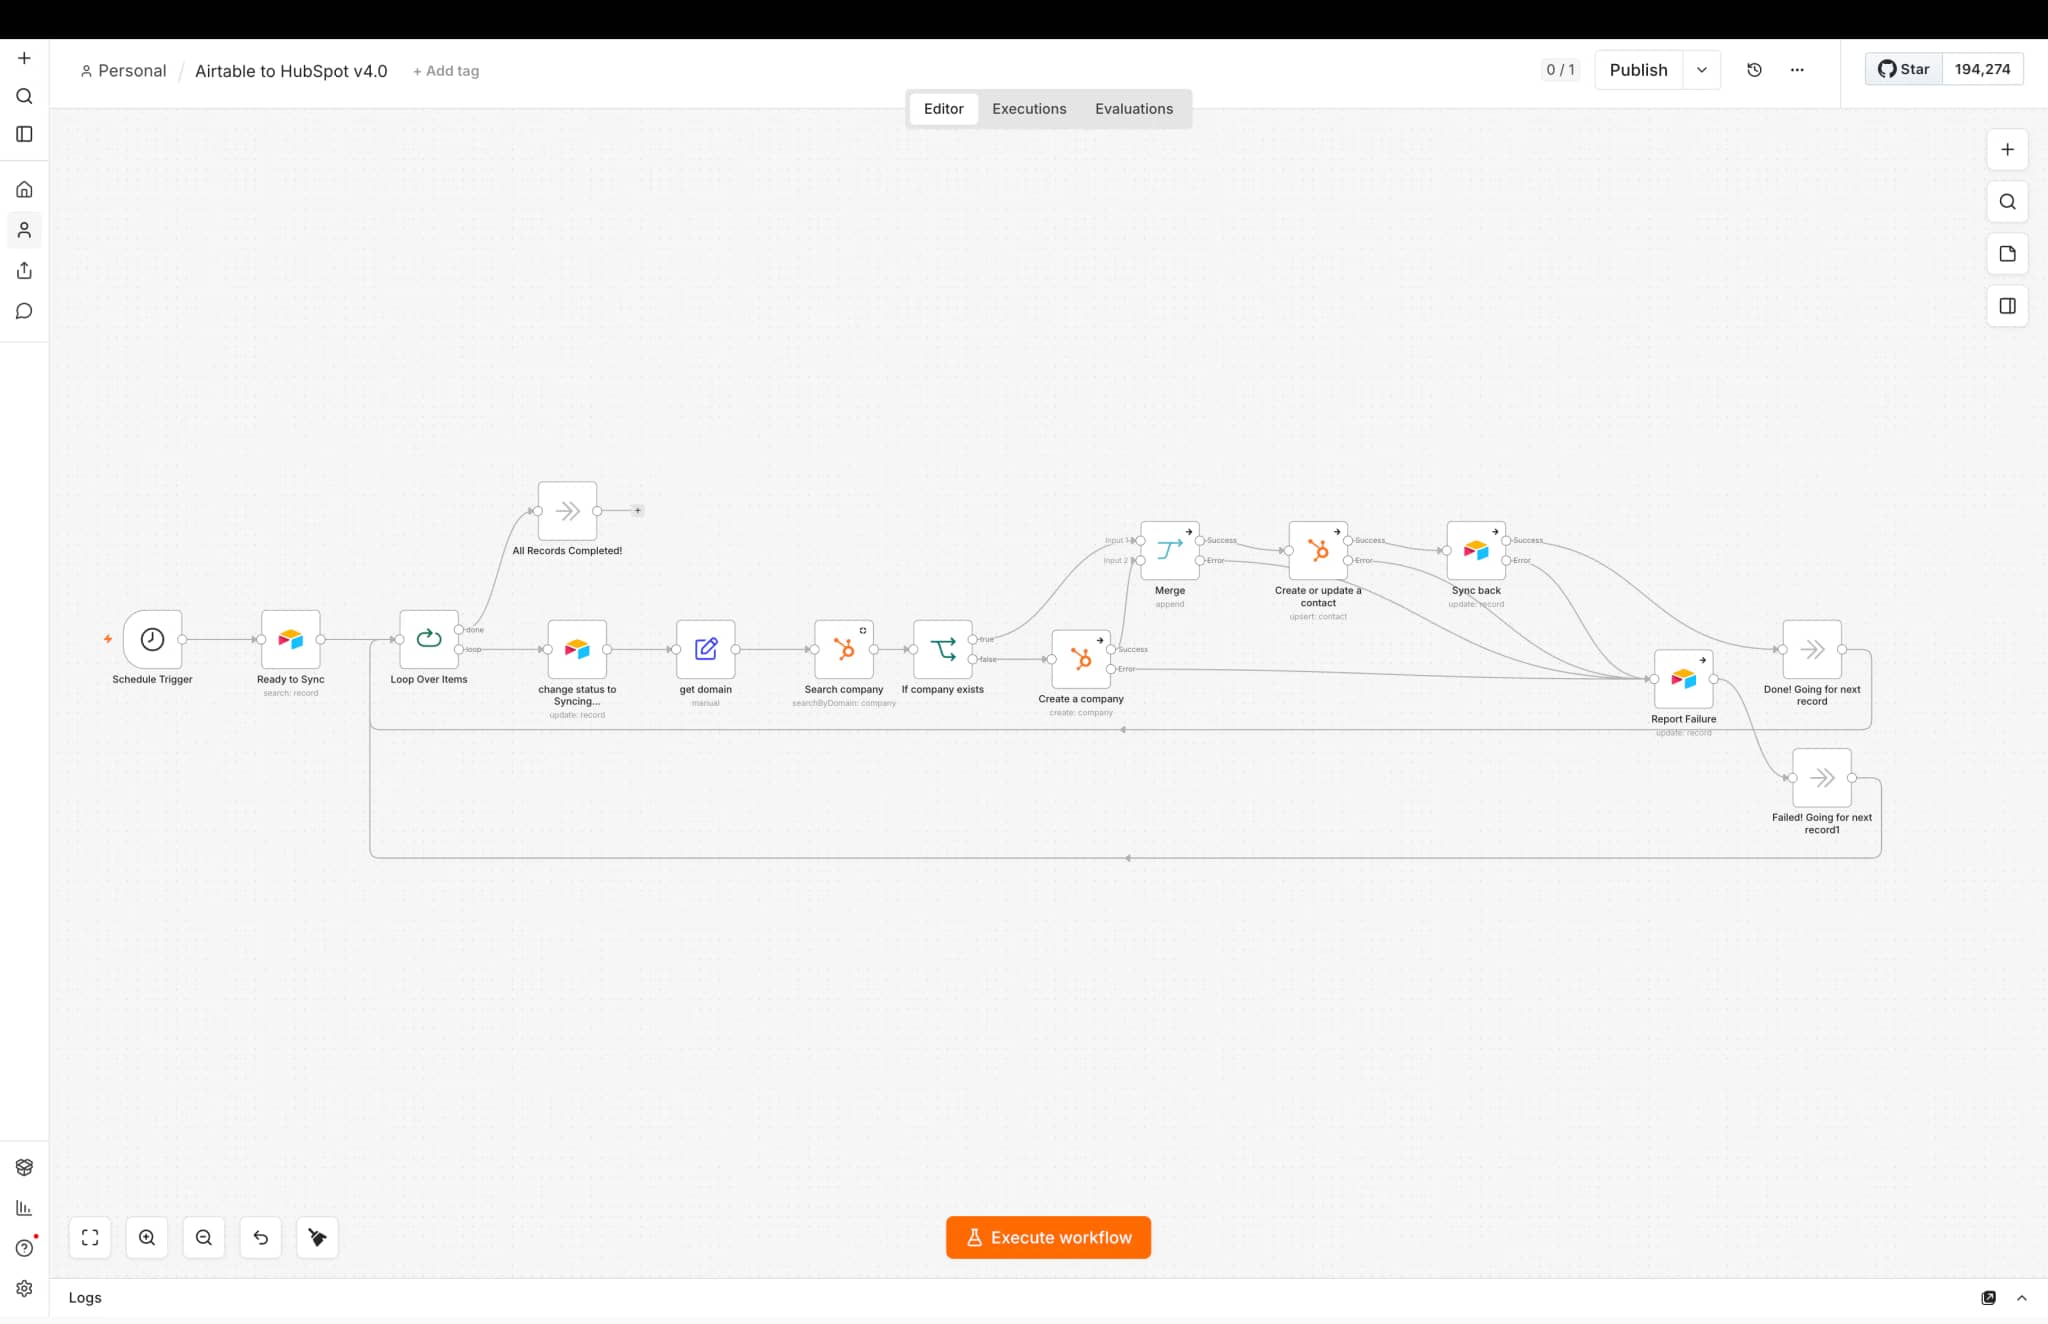
Task: Open the Personal user icon in sidebar
Action: [24, 230]
